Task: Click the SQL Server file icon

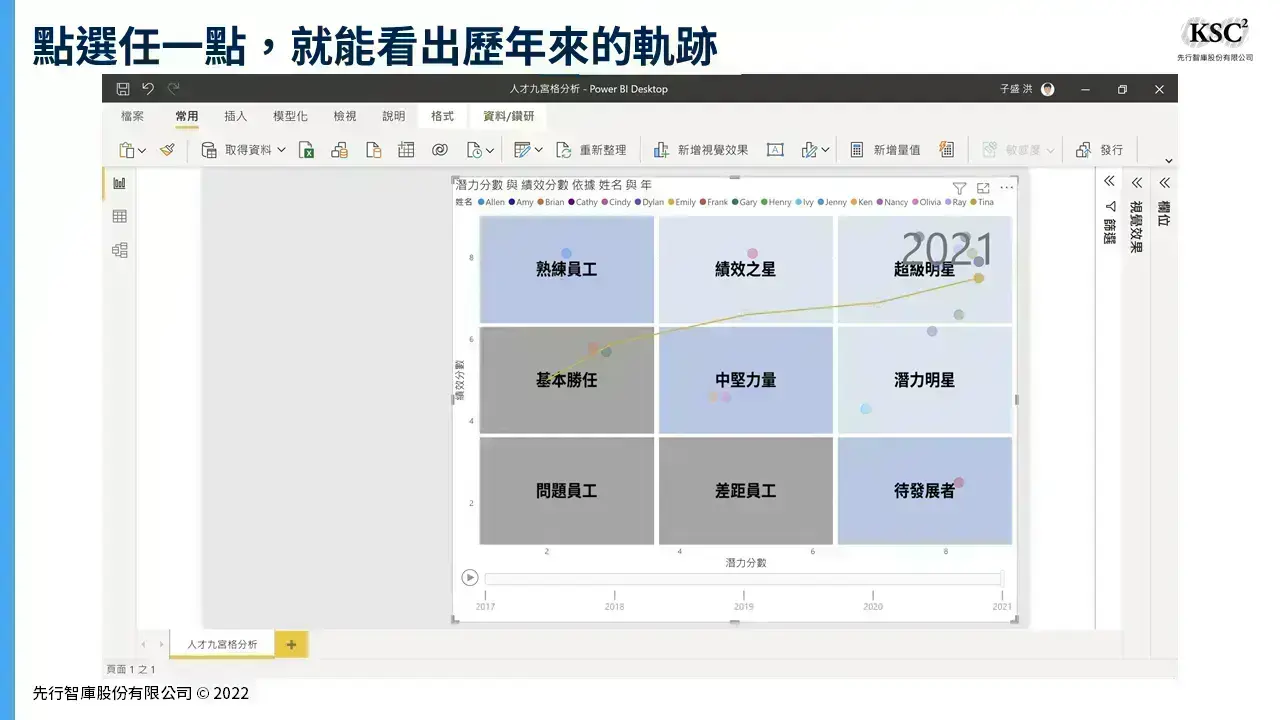Action: [373, 150]
